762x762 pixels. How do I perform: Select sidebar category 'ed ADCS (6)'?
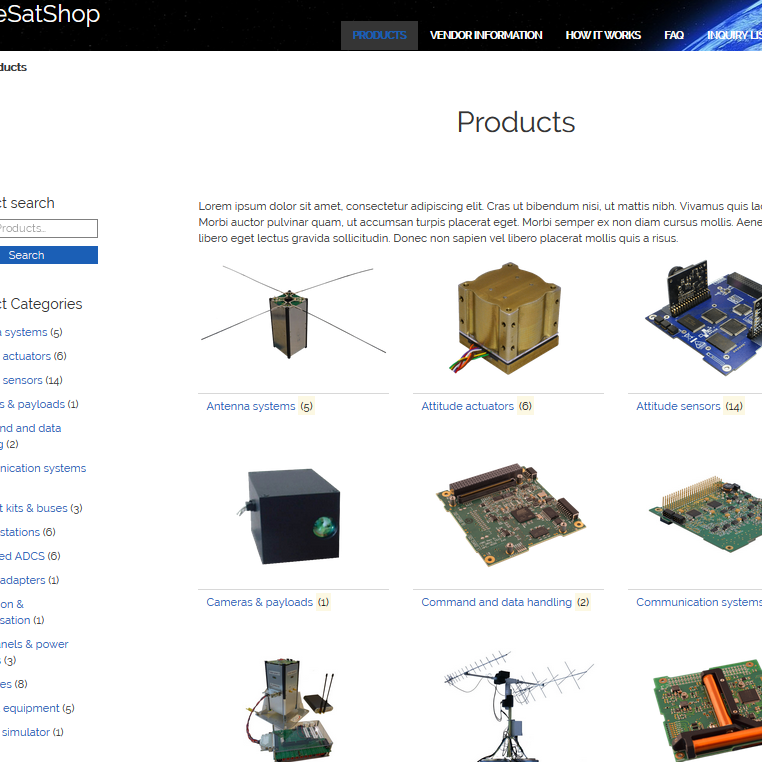30,556
